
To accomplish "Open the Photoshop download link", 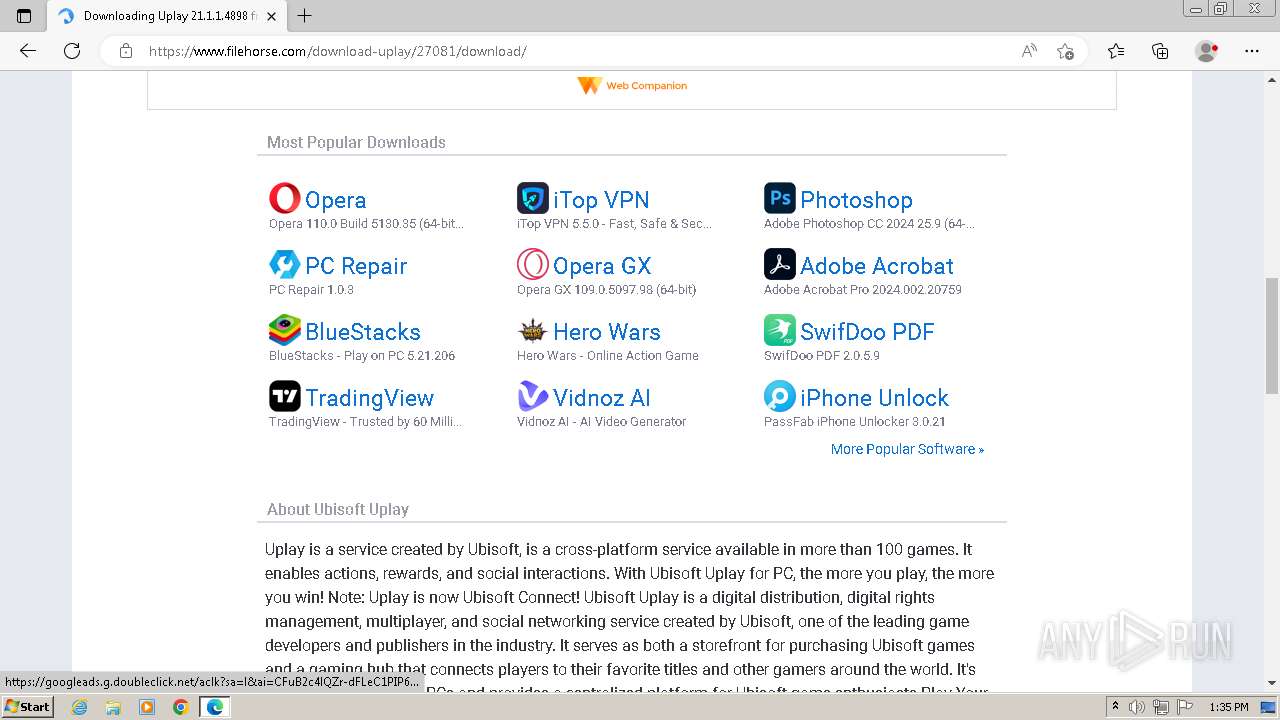I will [x=856, y=200].
